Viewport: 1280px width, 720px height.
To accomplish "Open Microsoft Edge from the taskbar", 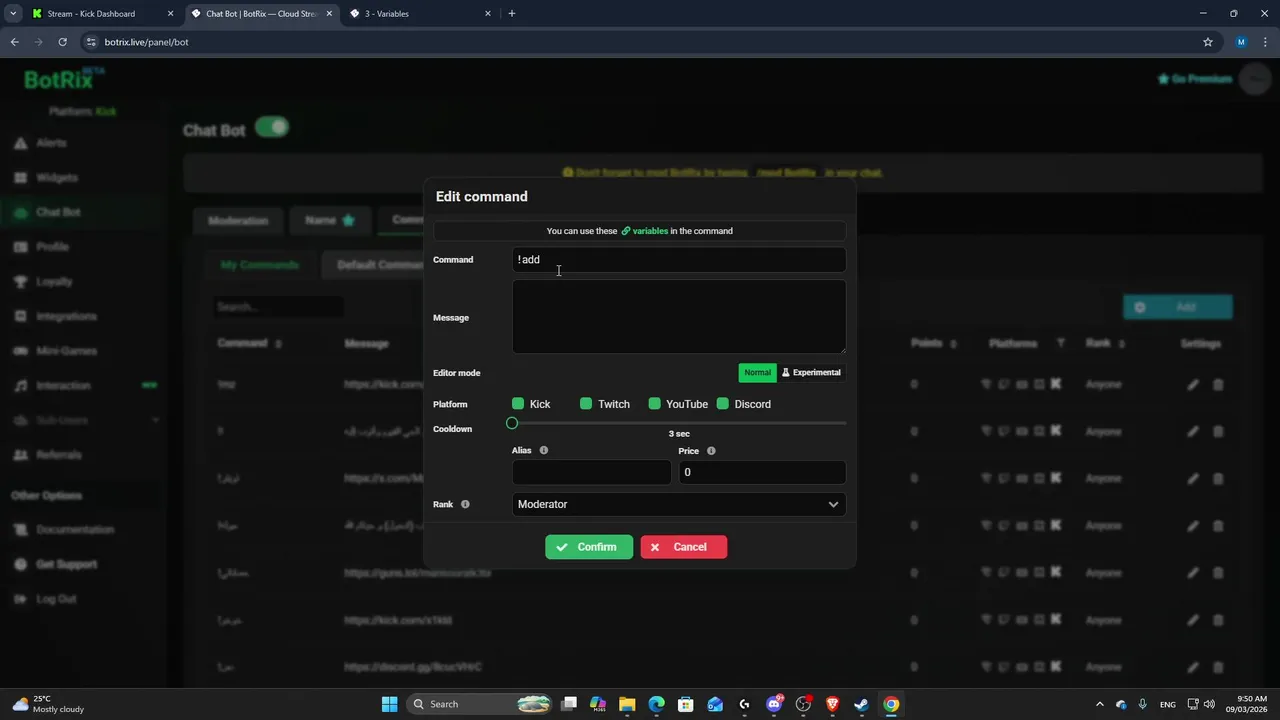I will point(656,704).
